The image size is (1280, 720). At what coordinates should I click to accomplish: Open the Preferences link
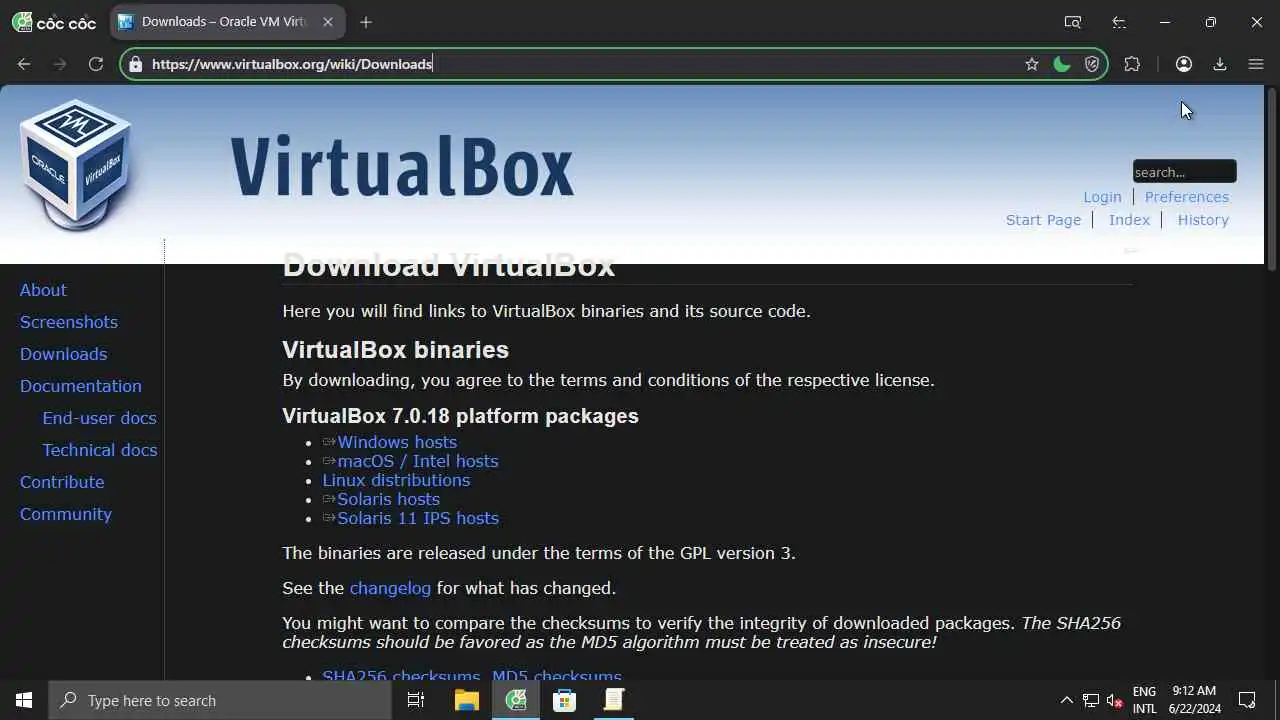1187,197
